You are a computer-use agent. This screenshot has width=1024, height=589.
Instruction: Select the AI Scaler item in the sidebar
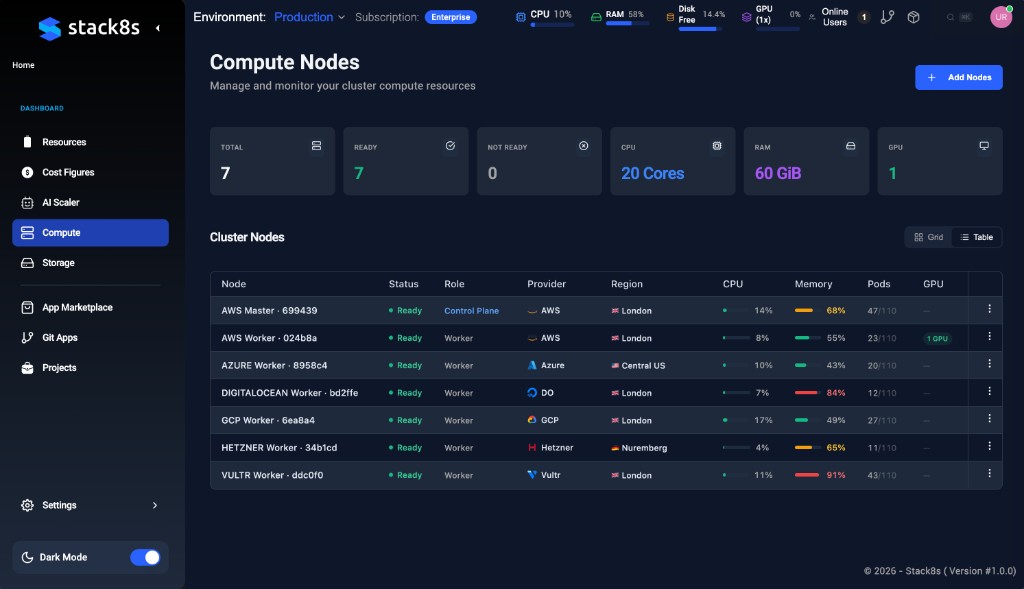pos(62,202)
